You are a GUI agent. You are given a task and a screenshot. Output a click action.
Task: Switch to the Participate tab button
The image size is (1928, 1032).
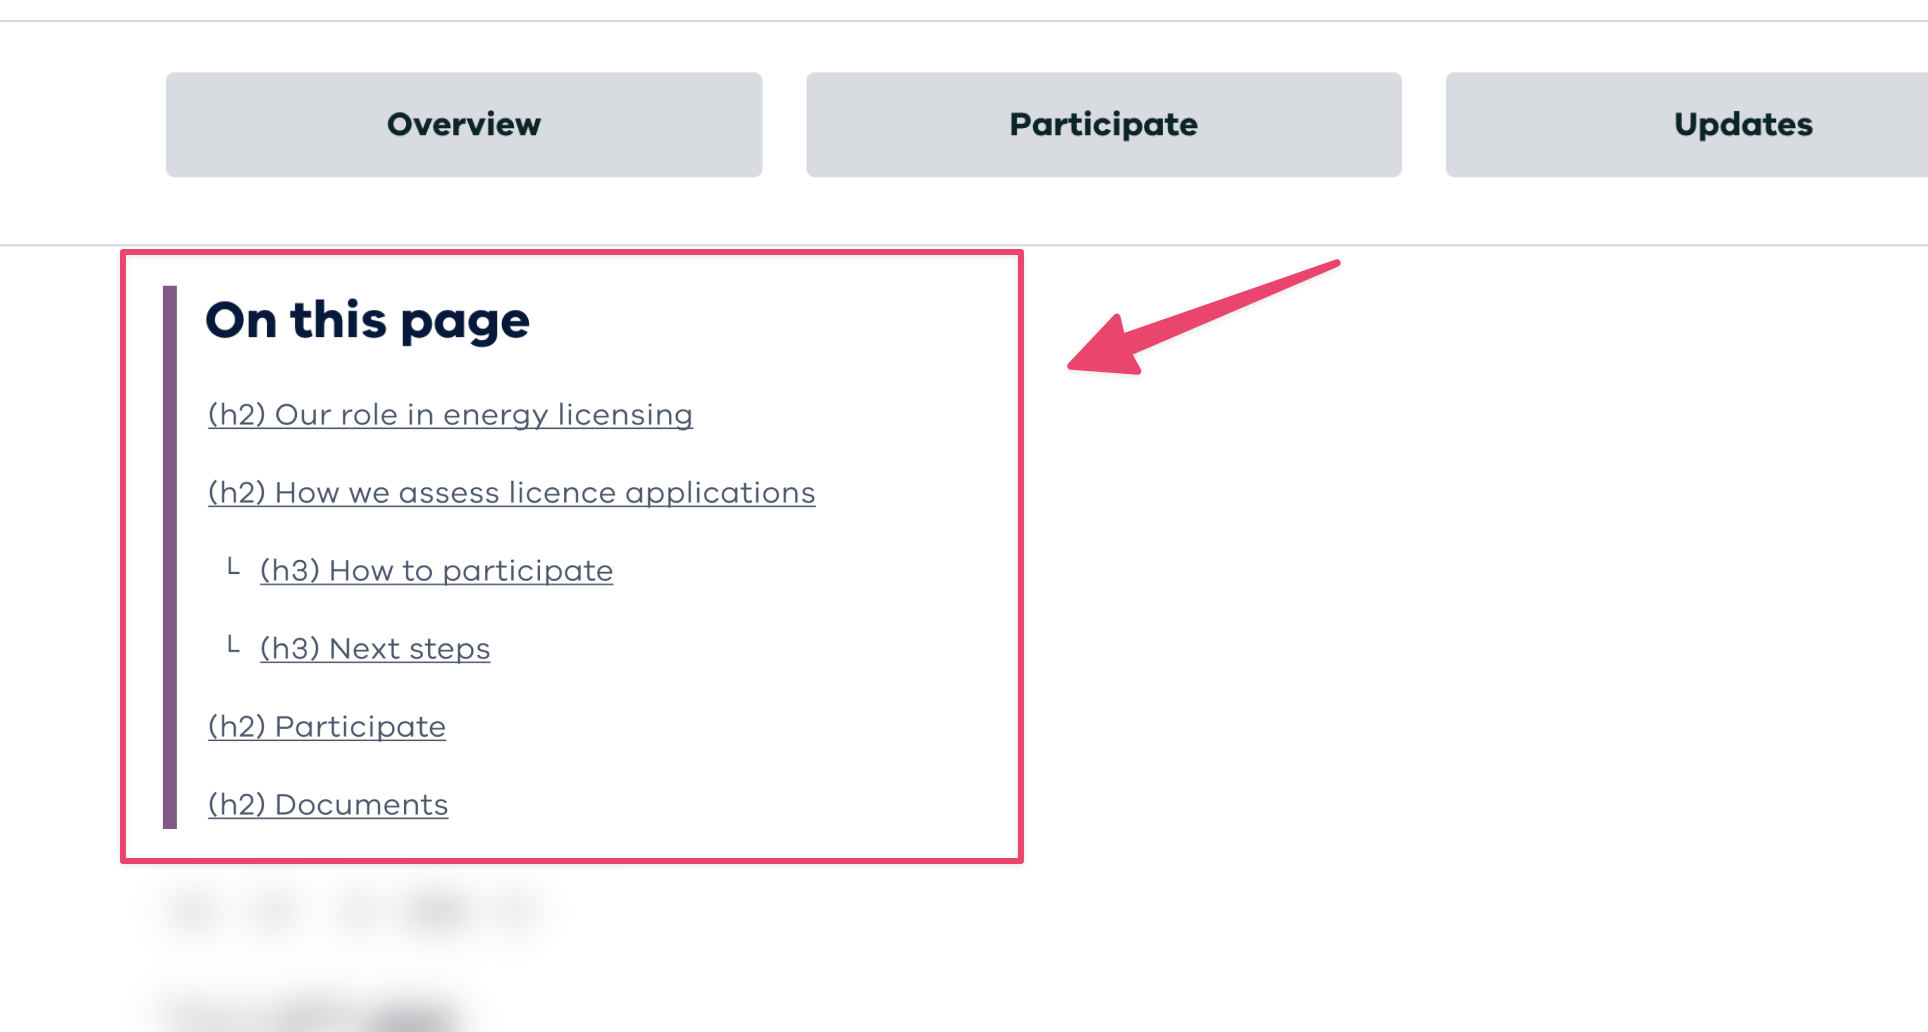pos(1103,125)
